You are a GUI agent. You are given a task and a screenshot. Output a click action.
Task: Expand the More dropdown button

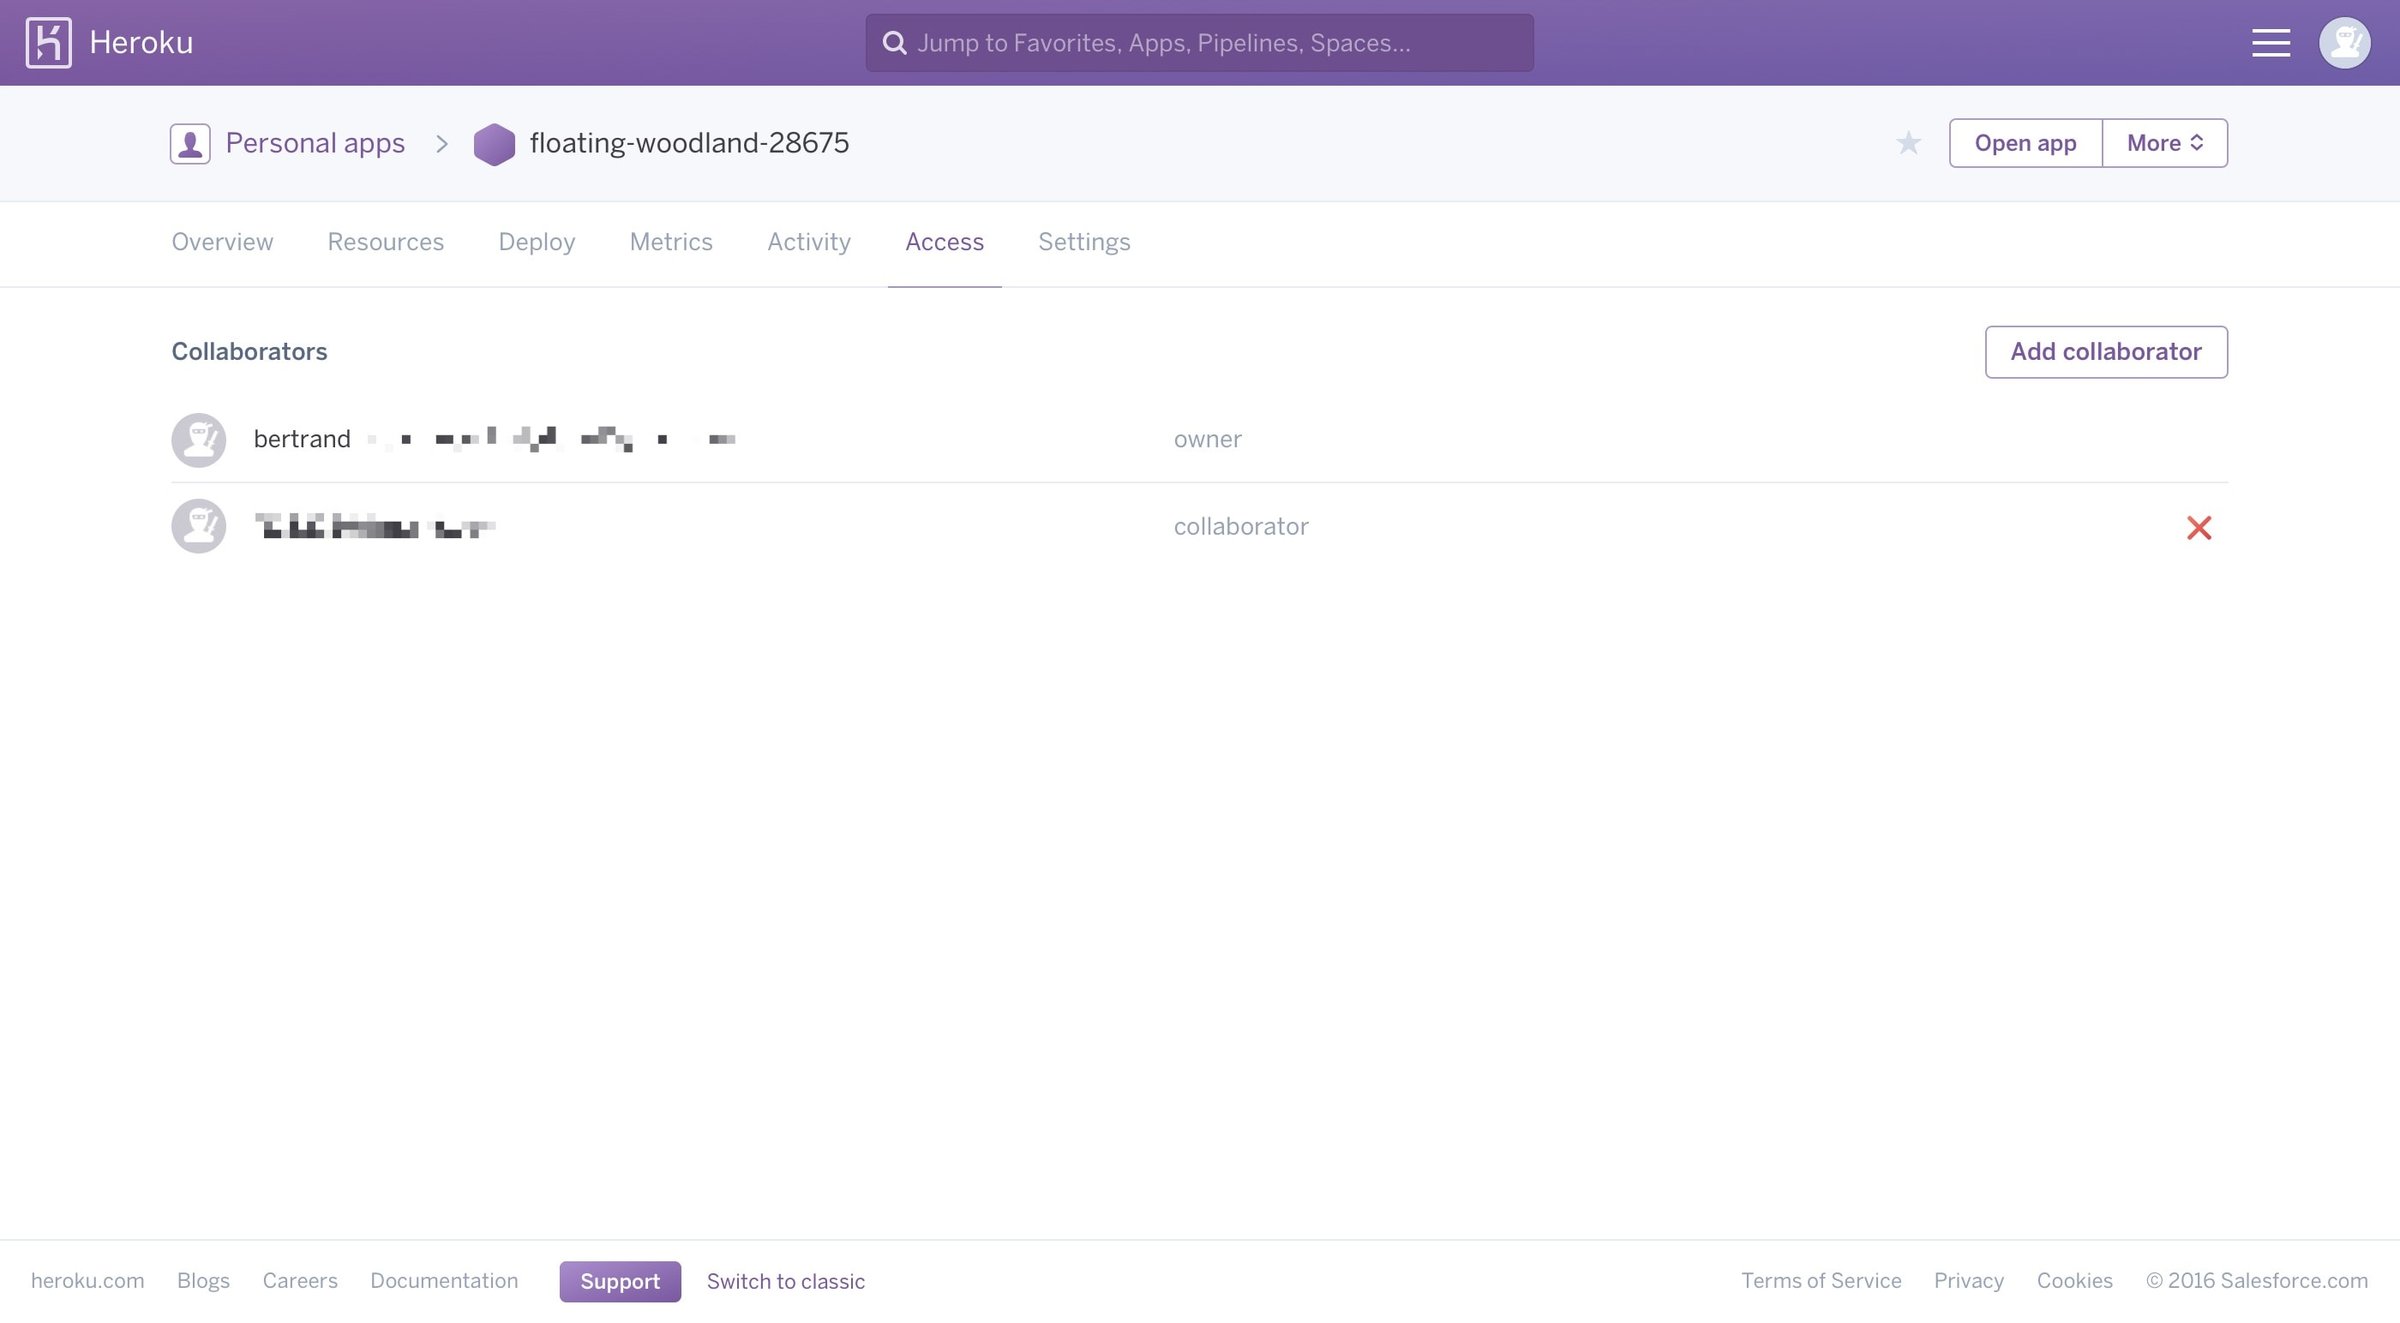[x=2165, y=143]
